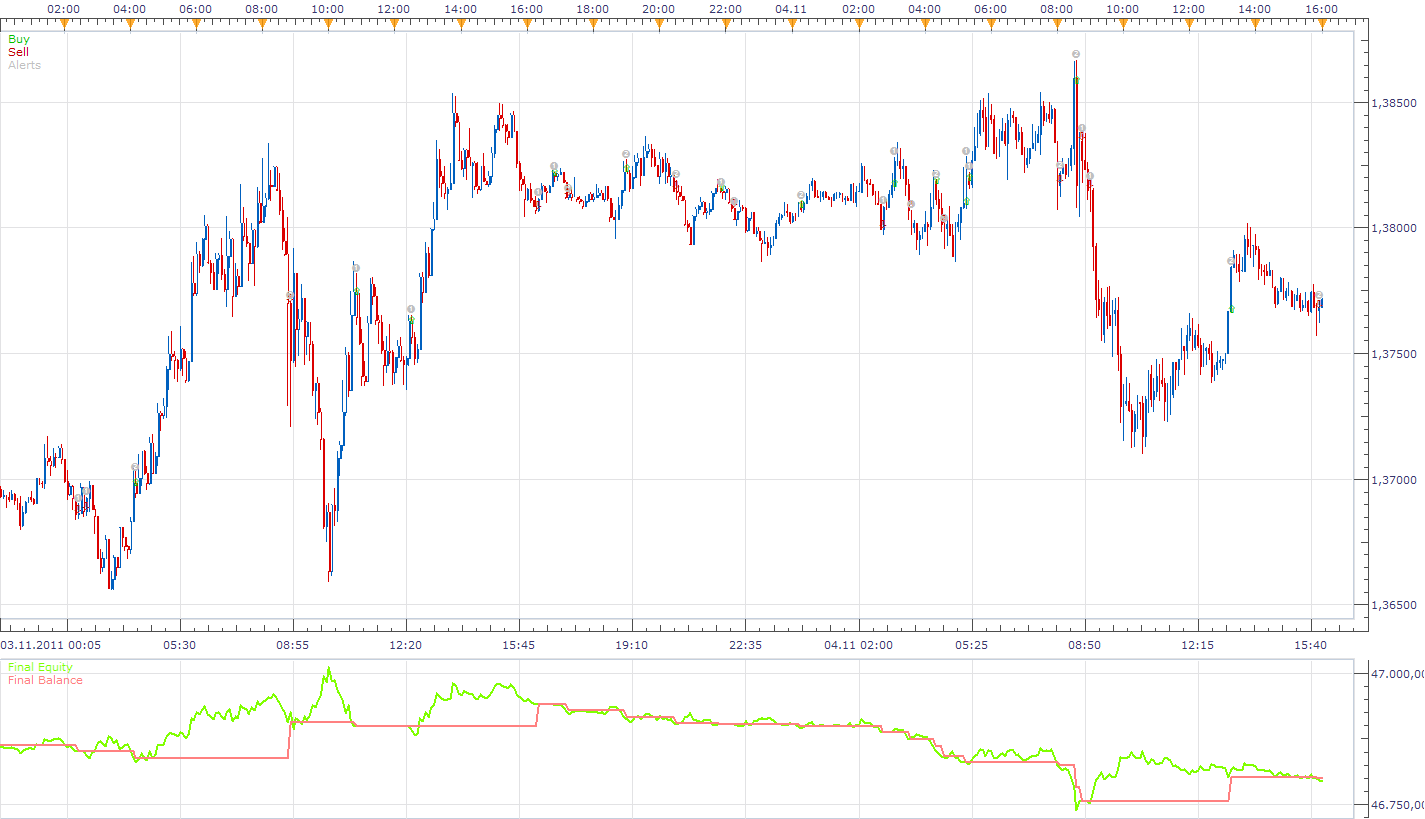Click the 19:10 bottom axis label

(x=632, y=645)
